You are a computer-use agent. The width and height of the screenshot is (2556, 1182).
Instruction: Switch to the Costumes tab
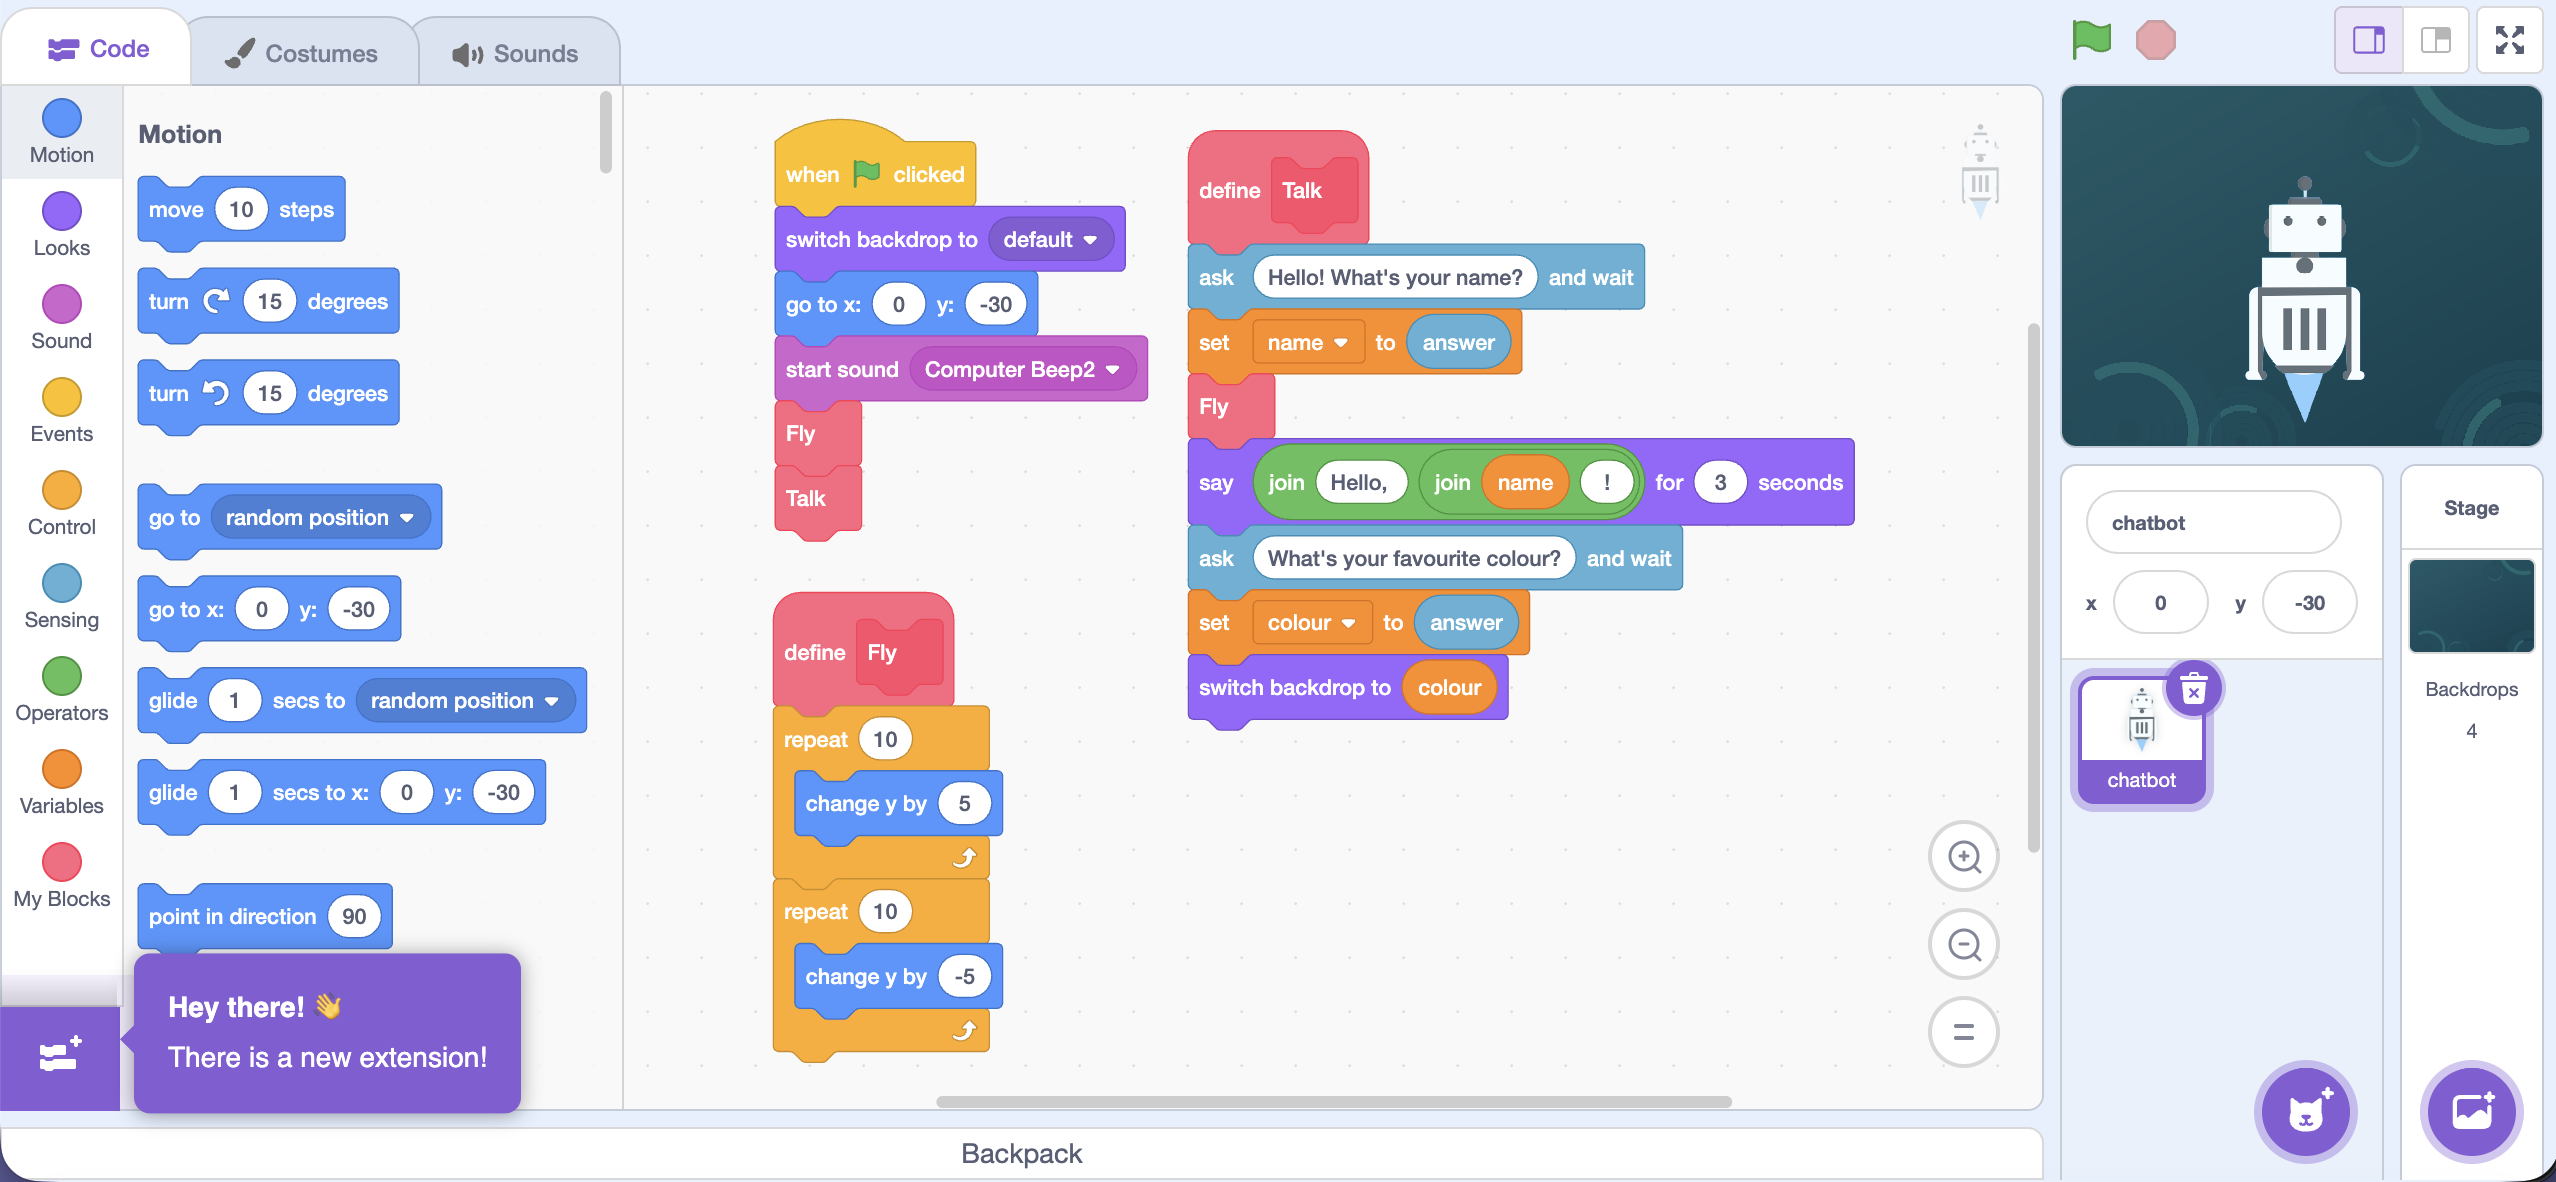click(x=302, y=53)
